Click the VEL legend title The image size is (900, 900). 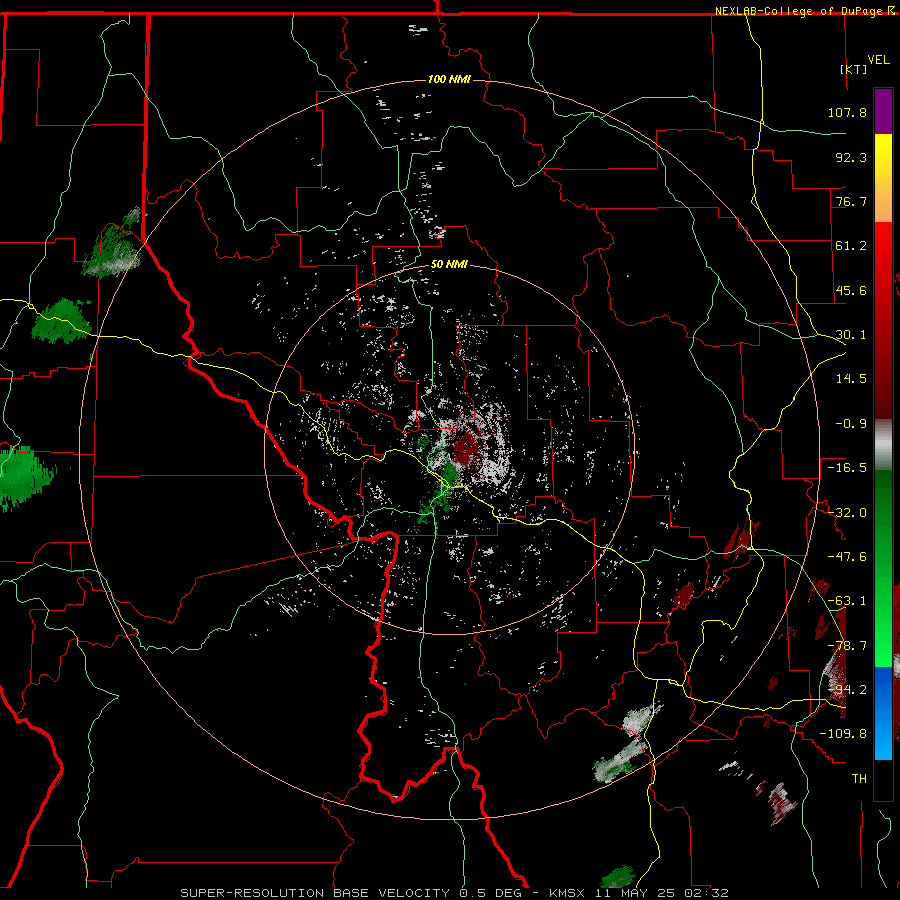[879, 60]
